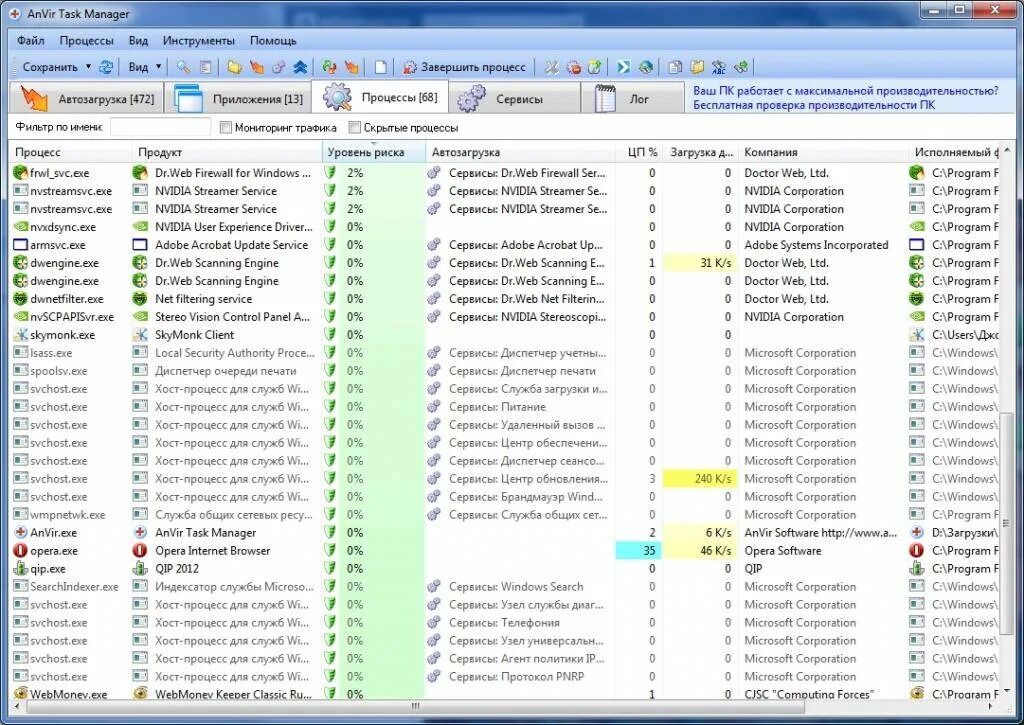Switch to the Сервисы tab
This screenshot has height=725, width=1024.
coord(515,98)
